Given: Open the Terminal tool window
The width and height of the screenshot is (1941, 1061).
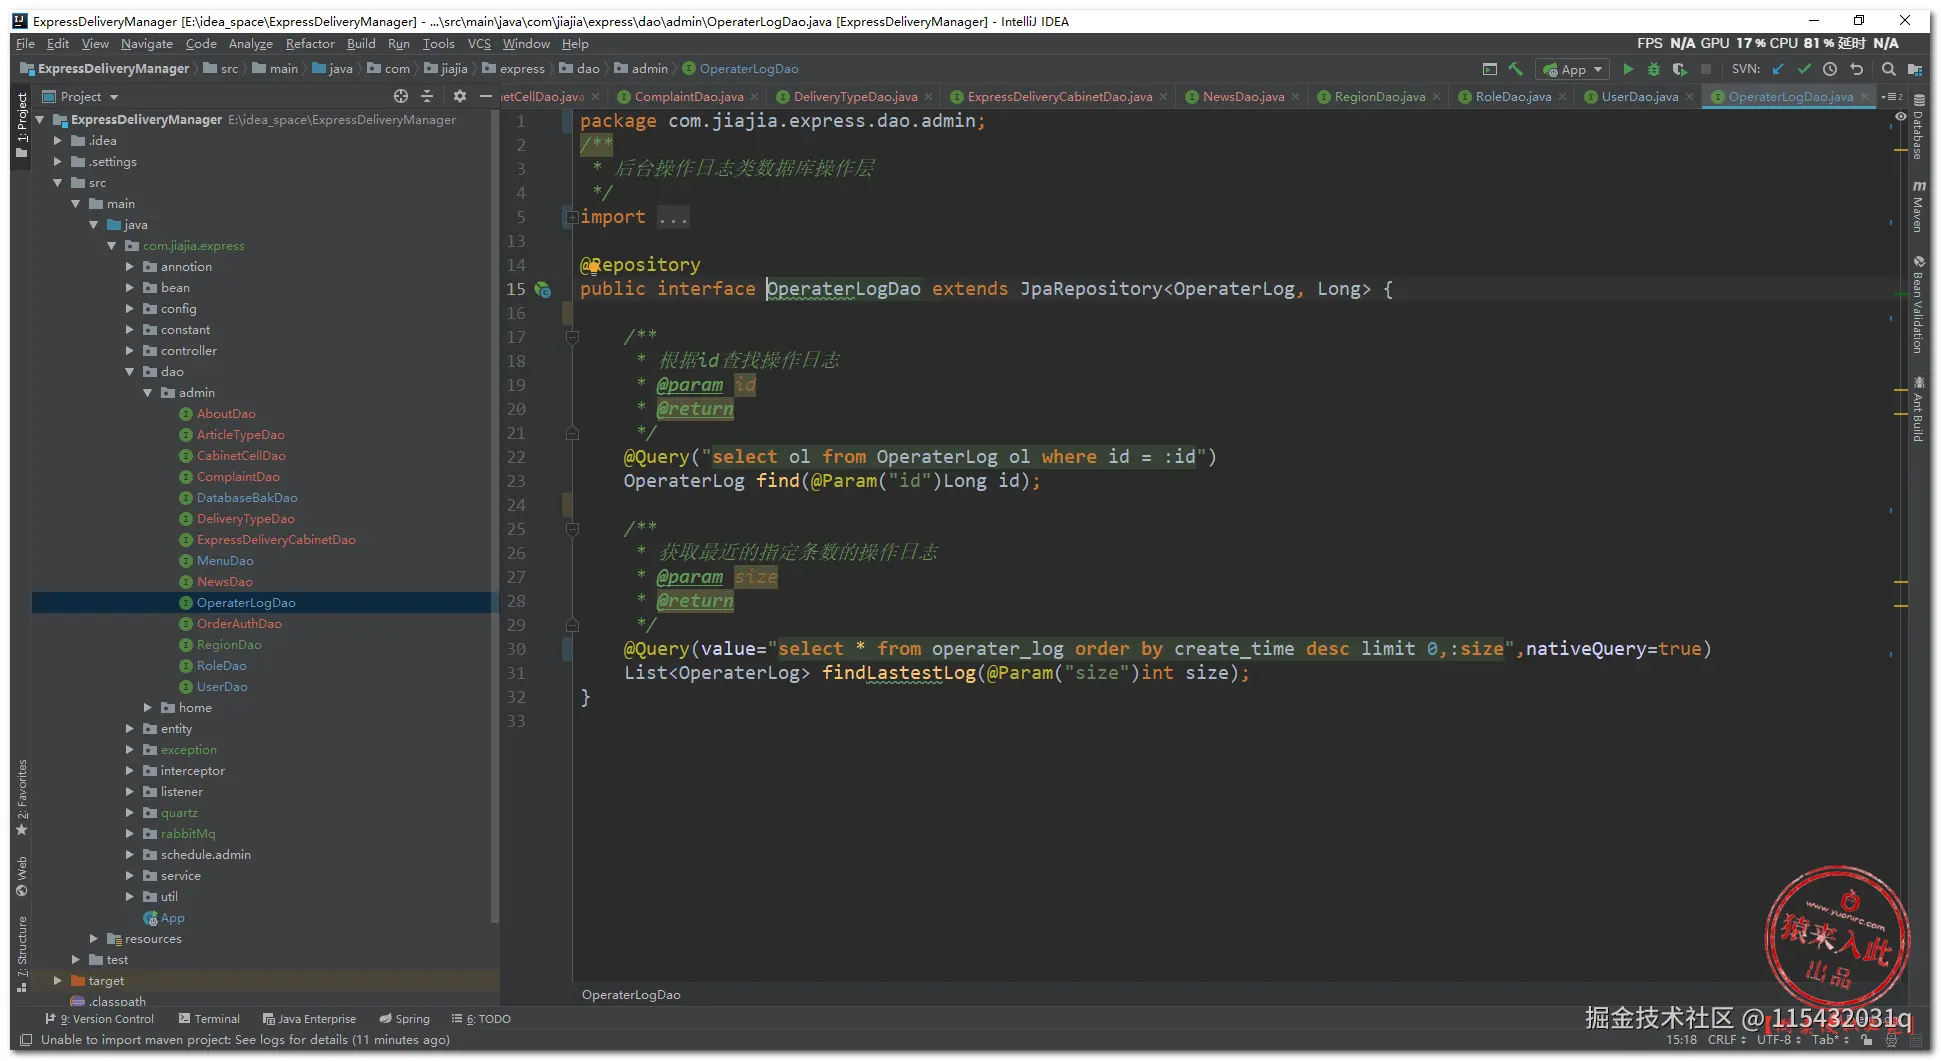Looking at the screenshot, I should [x=209, y=1019].
